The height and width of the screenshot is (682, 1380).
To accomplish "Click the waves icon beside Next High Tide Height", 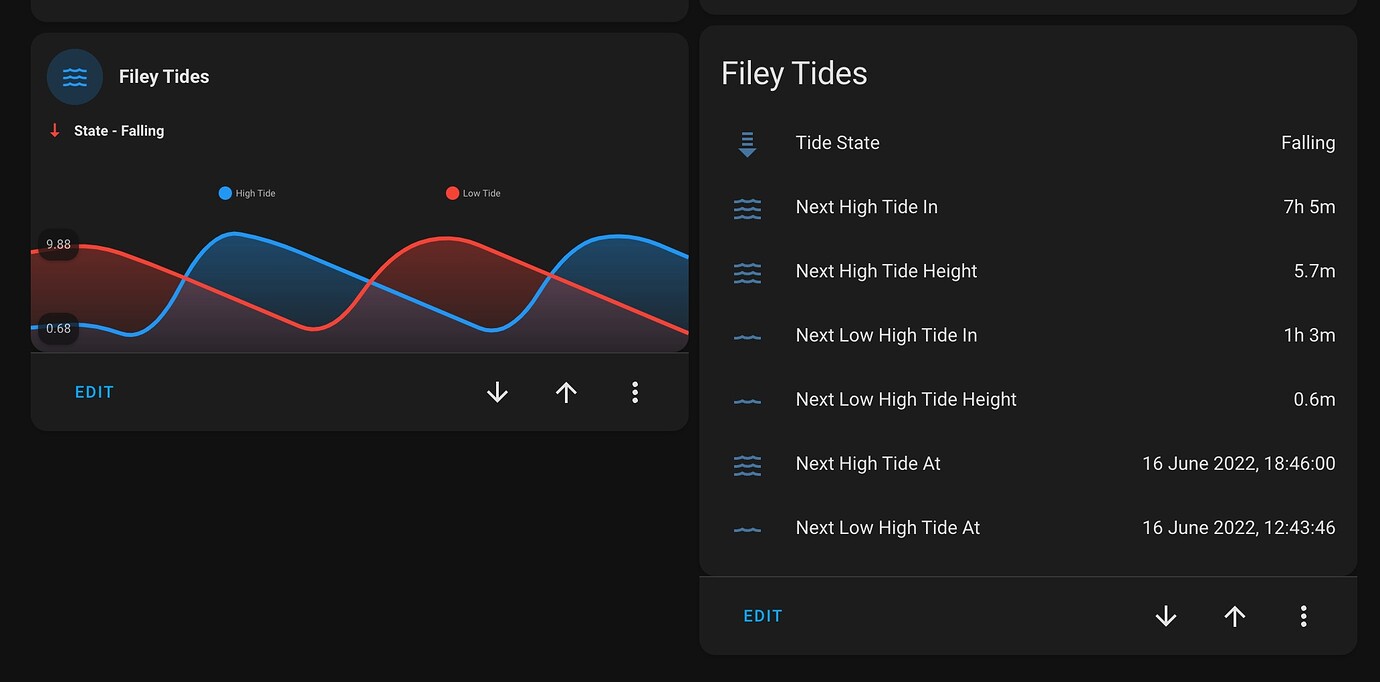I will click(x=747, y=271).
